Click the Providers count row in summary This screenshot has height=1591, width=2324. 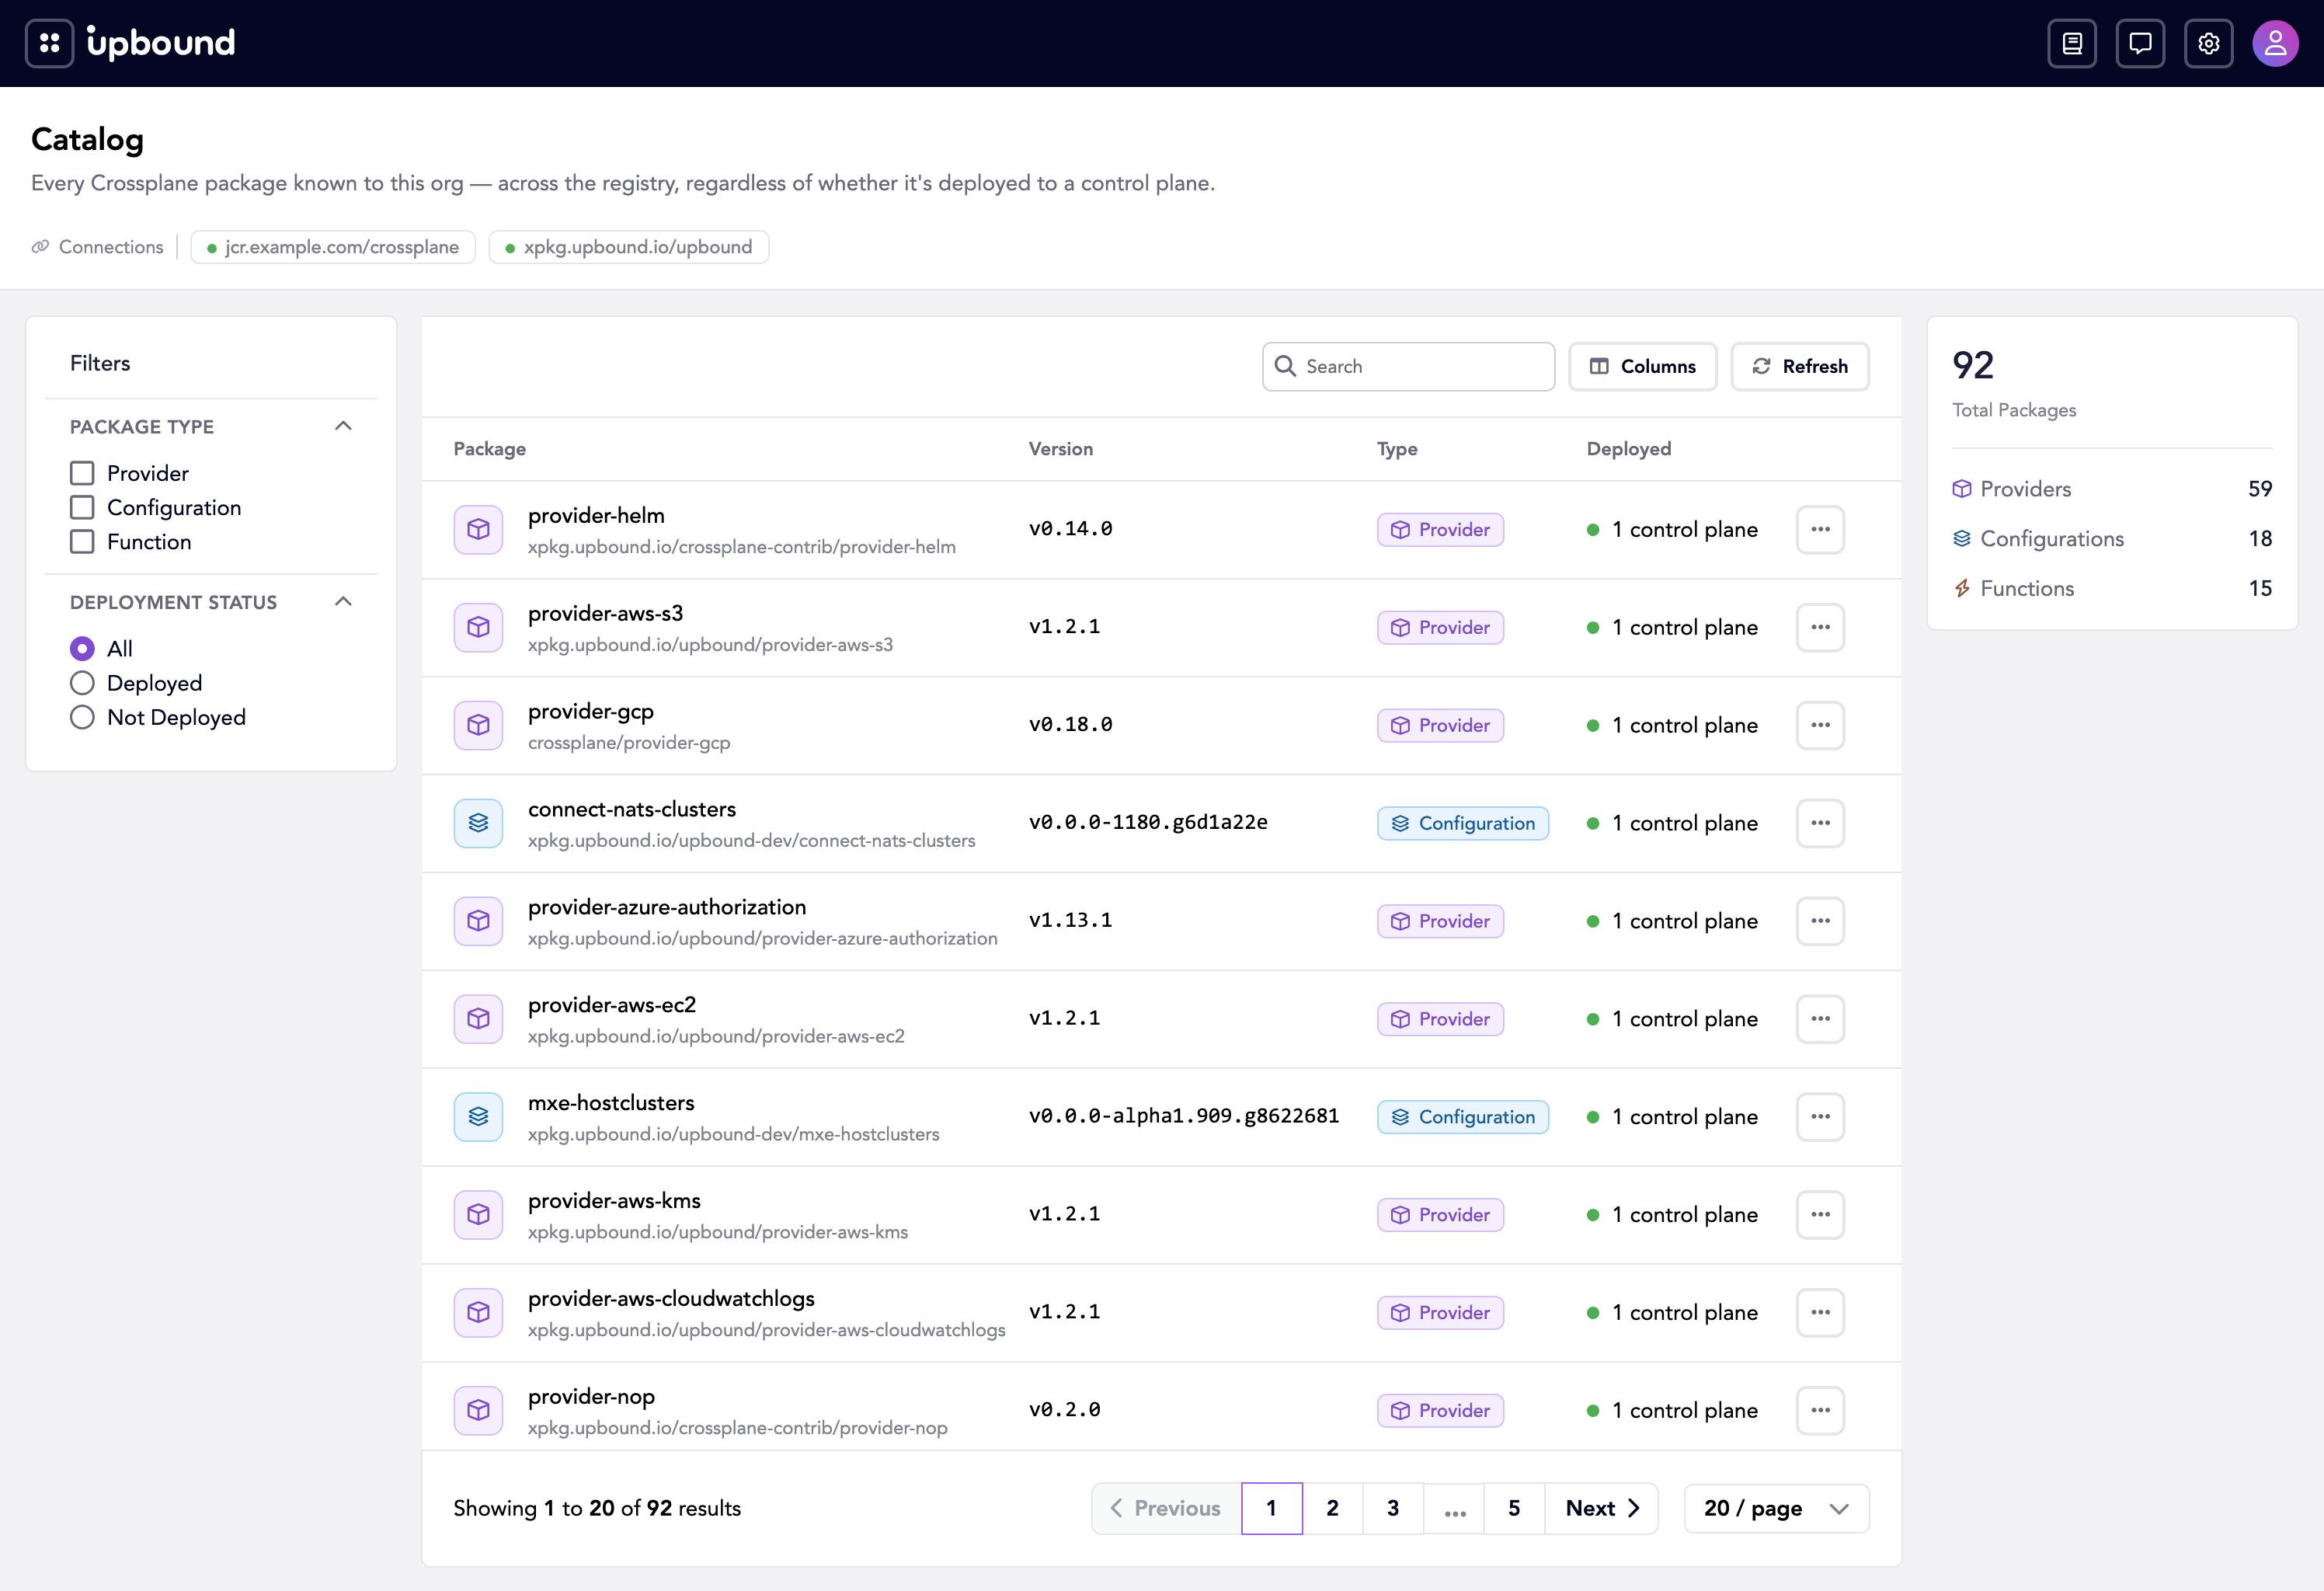click(2112, 489)
